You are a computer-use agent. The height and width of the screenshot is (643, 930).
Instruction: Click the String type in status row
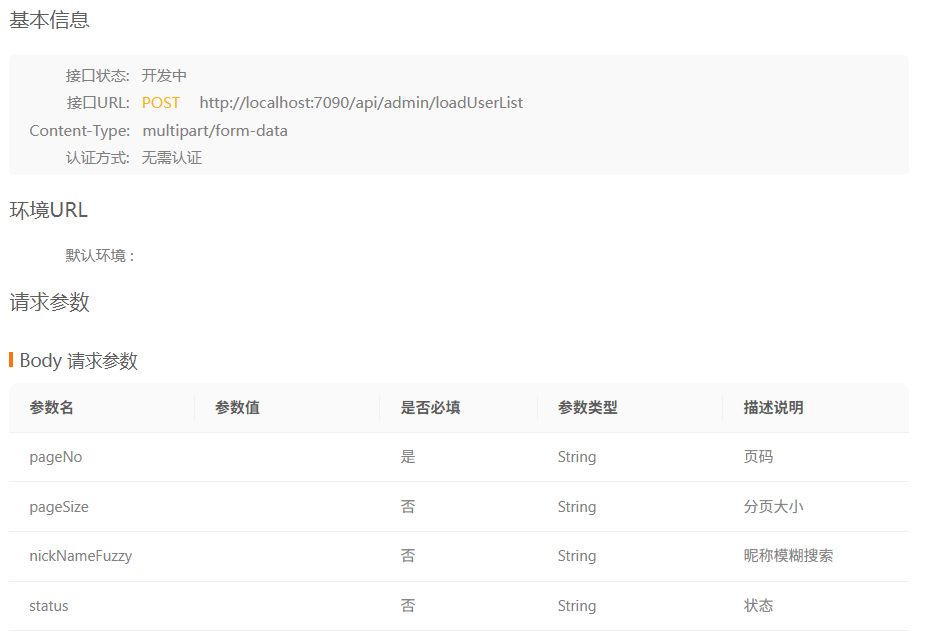coord(577,606)
